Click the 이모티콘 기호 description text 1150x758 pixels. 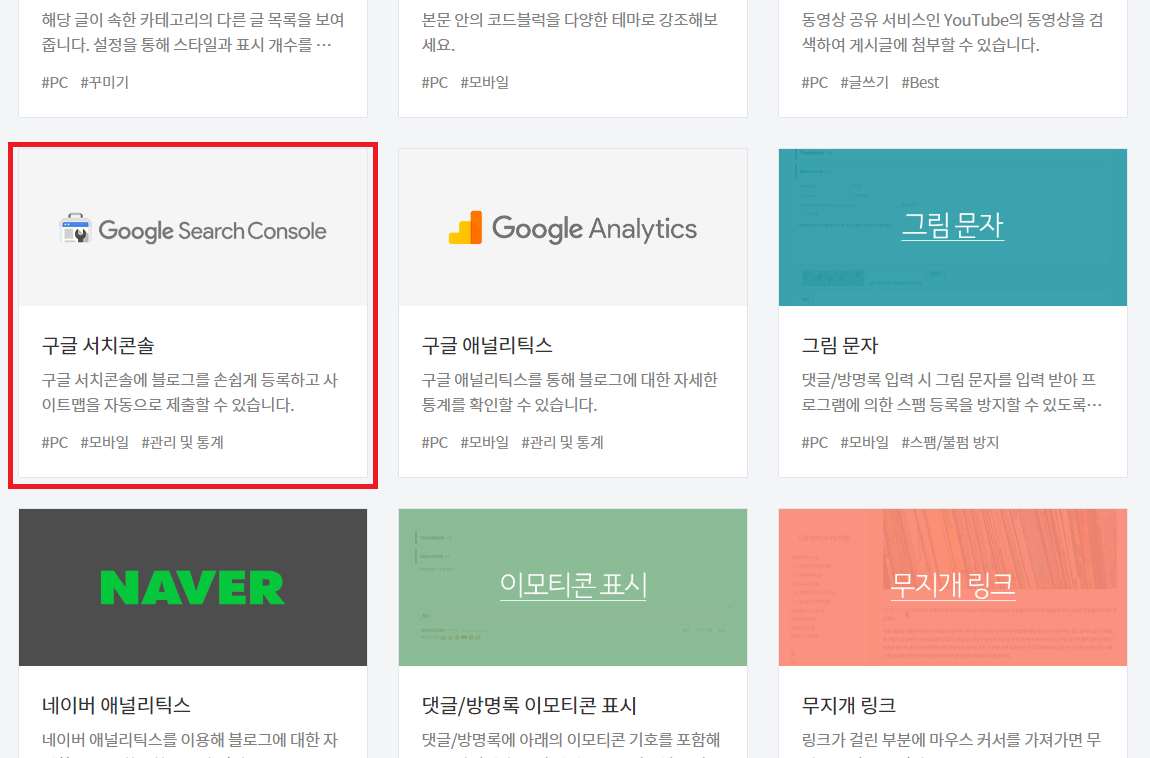571,742
